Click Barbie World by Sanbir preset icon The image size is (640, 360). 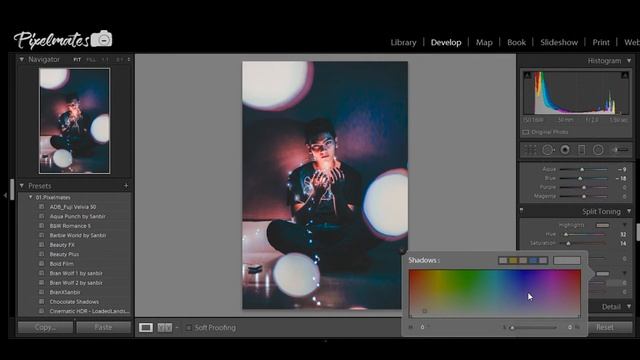point(41,235)
